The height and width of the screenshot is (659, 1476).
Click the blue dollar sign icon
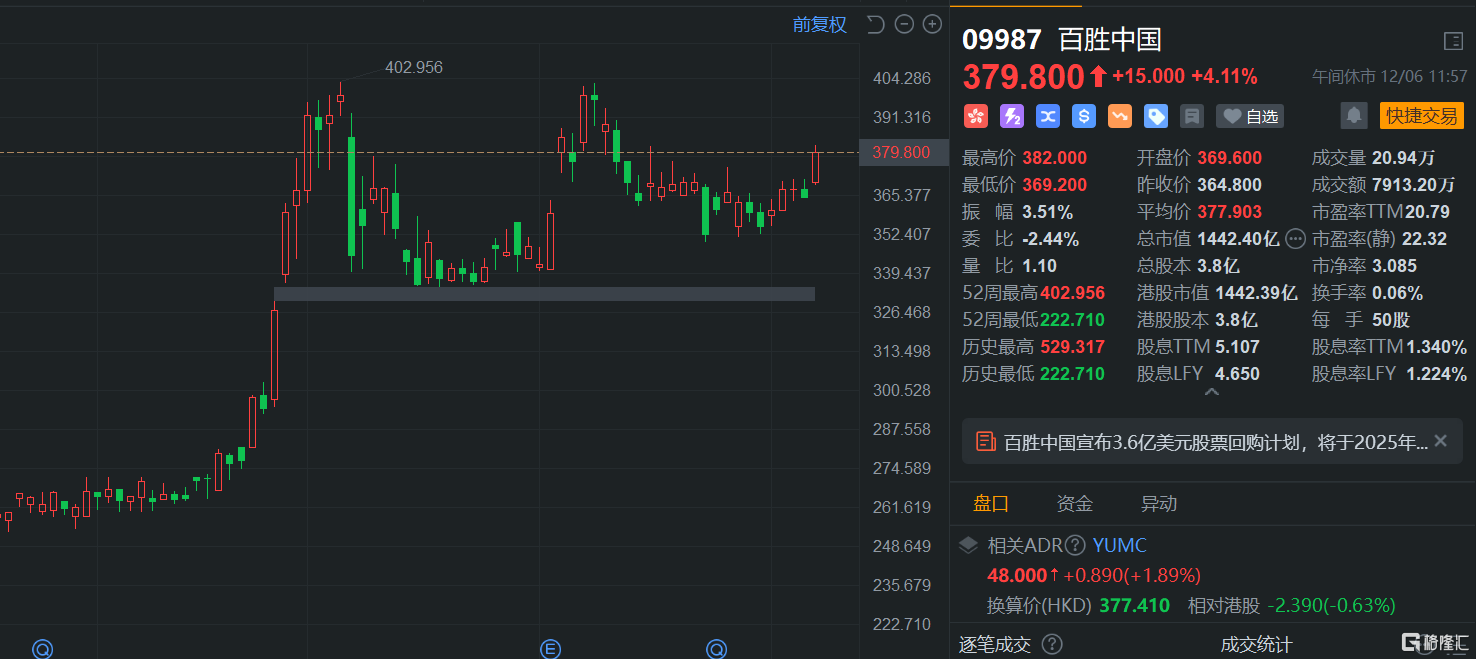pyautogui.click(x=1083, y=116)
